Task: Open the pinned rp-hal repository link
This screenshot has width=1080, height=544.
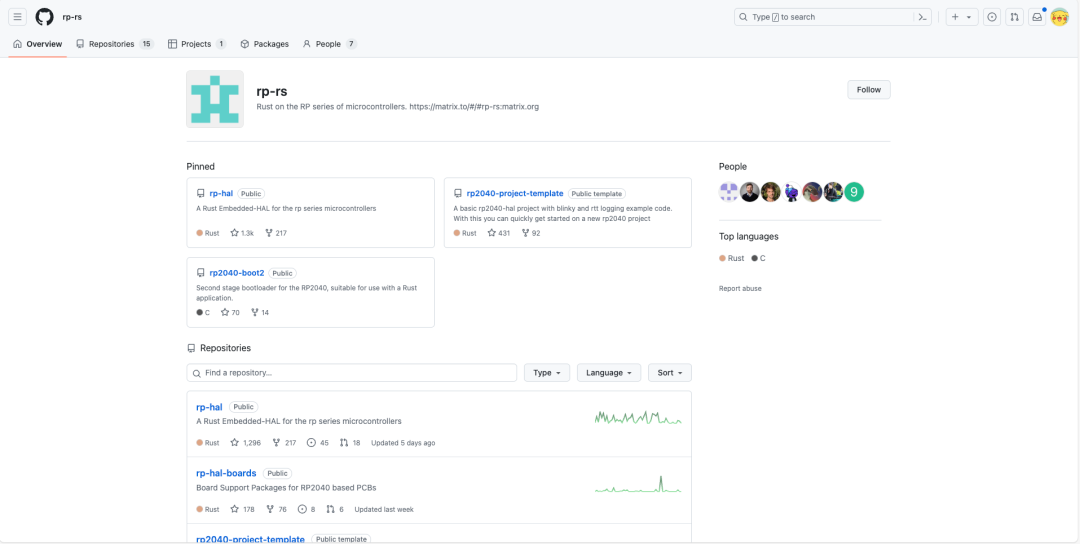Action: pyautogui.click(x=221, y=193)
